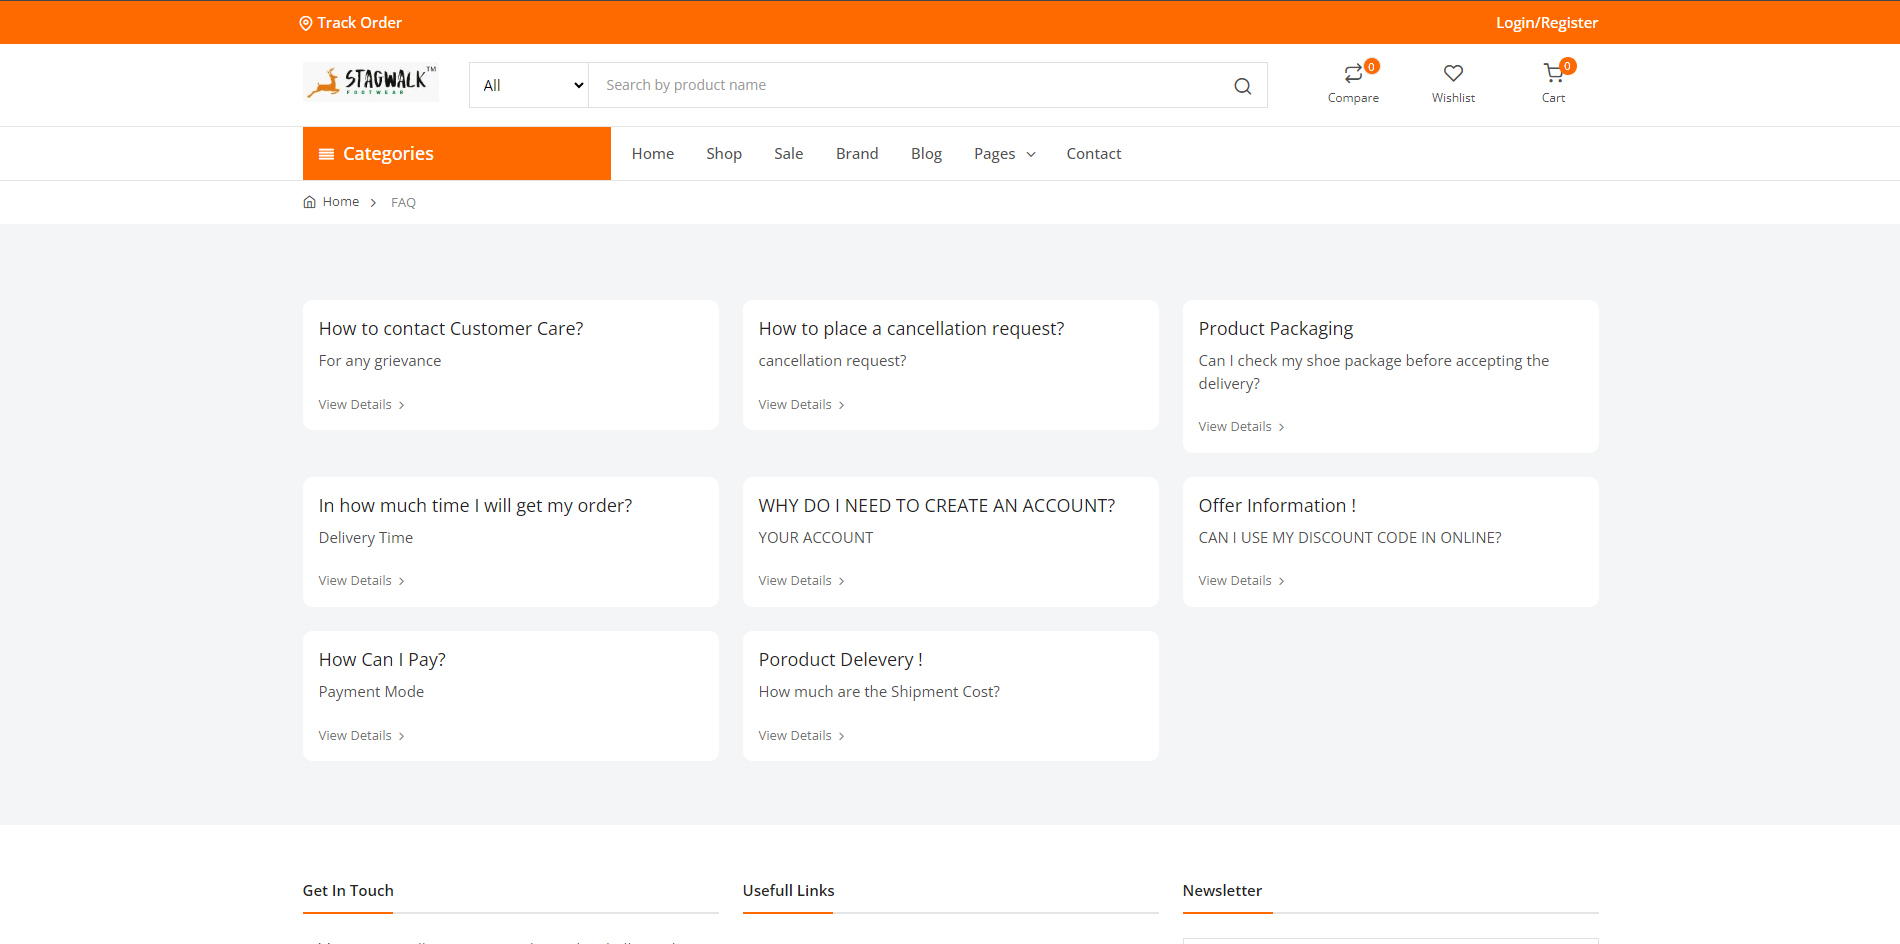Click the Track Order location pin icon
This screenshot has width=1900, height=944.
click(x=306, y=23)
